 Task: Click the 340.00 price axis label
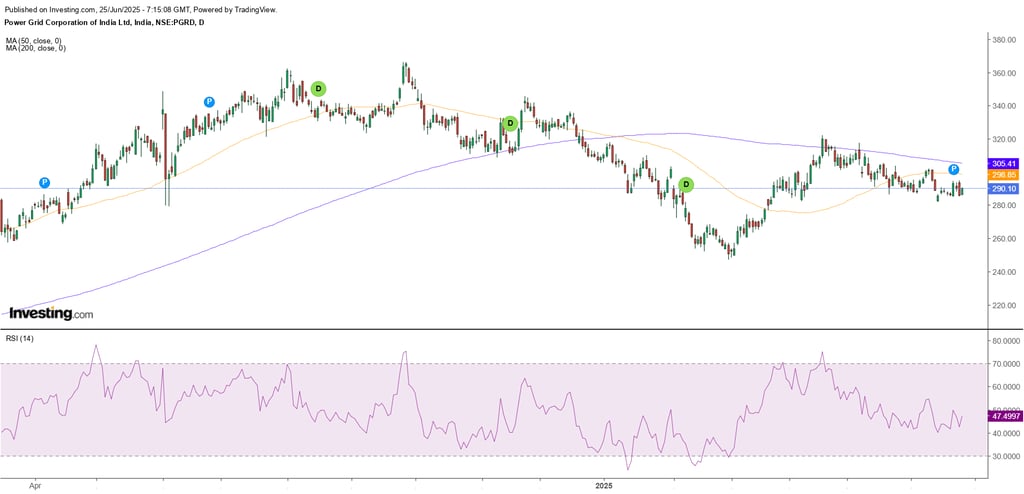click(1006, 106)
